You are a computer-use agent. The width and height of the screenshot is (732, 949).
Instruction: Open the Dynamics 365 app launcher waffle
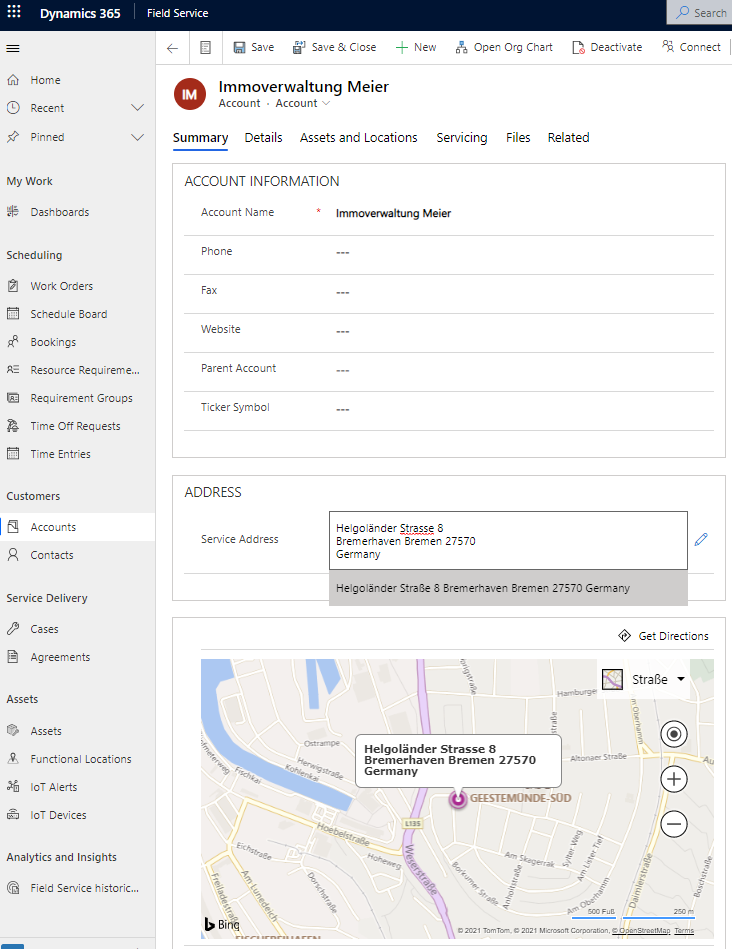click(14, 13)
